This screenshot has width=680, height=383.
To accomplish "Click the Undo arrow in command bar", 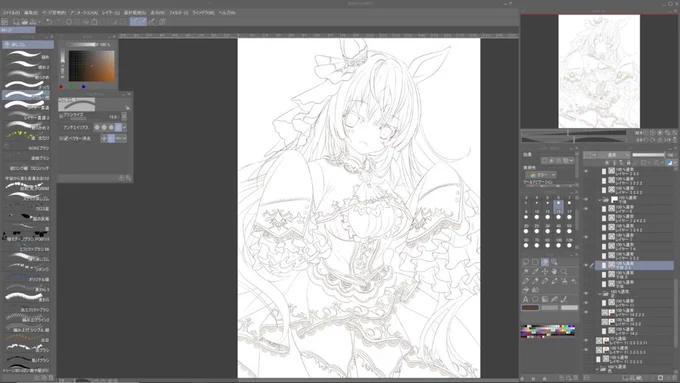I will click(x=49, y=22).
